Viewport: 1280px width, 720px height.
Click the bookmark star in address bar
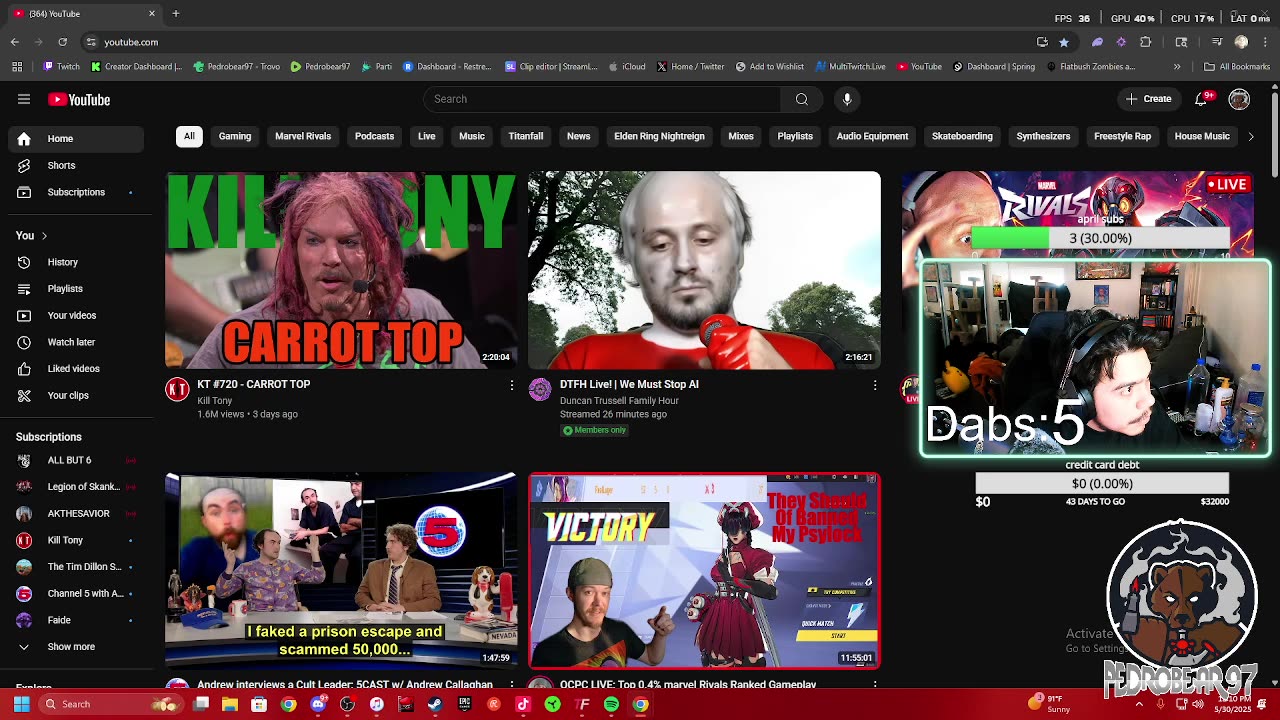(x=1063, y=42)
